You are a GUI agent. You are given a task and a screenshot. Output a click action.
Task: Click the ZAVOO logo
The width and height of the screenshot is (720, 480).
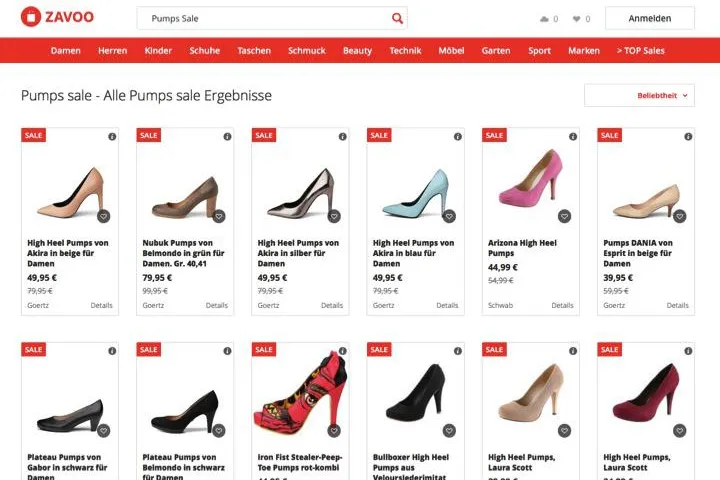(x=57, y=17)
